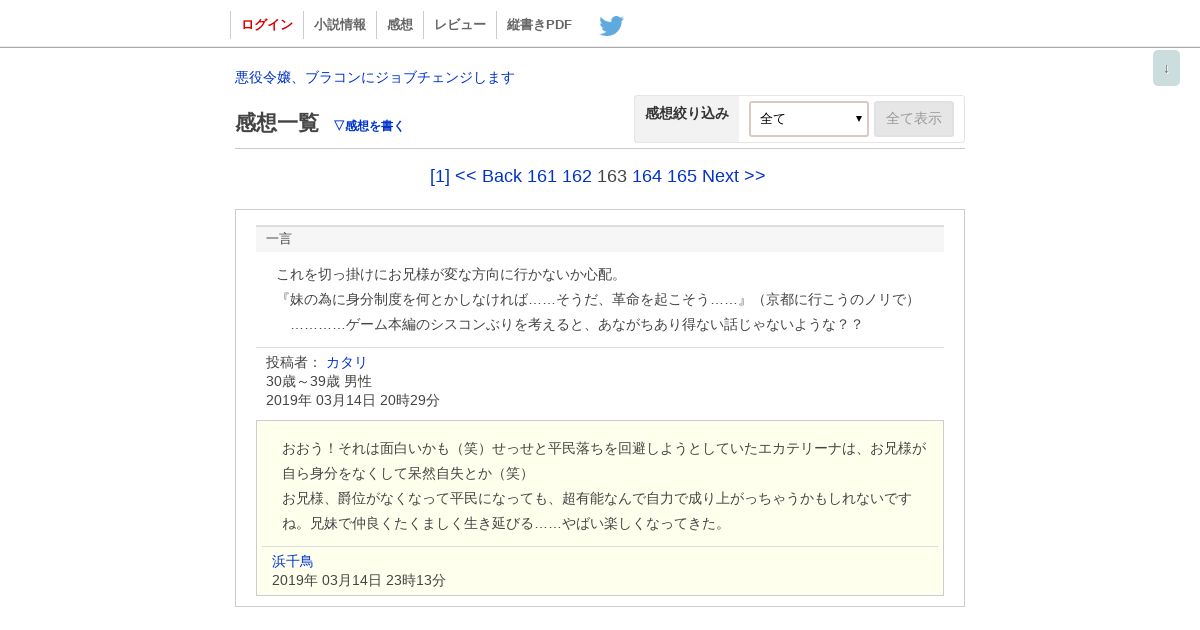Select レビュー in the top navigation
Screen dimensions: 1200x630
point(460,25)
